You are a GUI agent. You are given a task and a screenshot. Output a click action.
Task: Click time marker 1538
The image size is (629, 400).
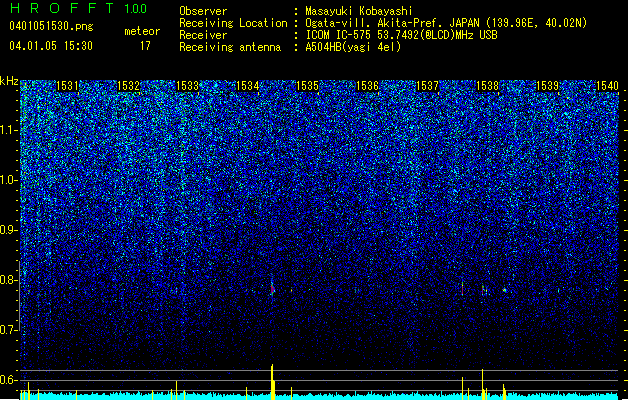(x=487, y=86)
